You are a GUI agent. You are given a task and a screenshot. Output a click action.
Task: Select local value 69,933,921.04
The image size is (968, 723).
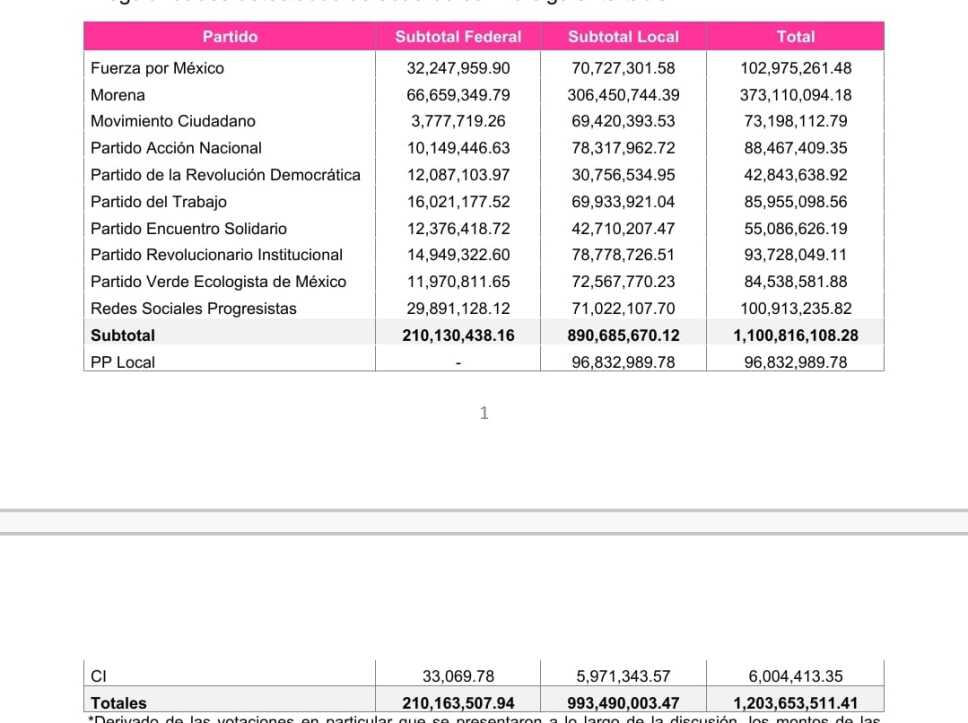(x=624, y=202)
